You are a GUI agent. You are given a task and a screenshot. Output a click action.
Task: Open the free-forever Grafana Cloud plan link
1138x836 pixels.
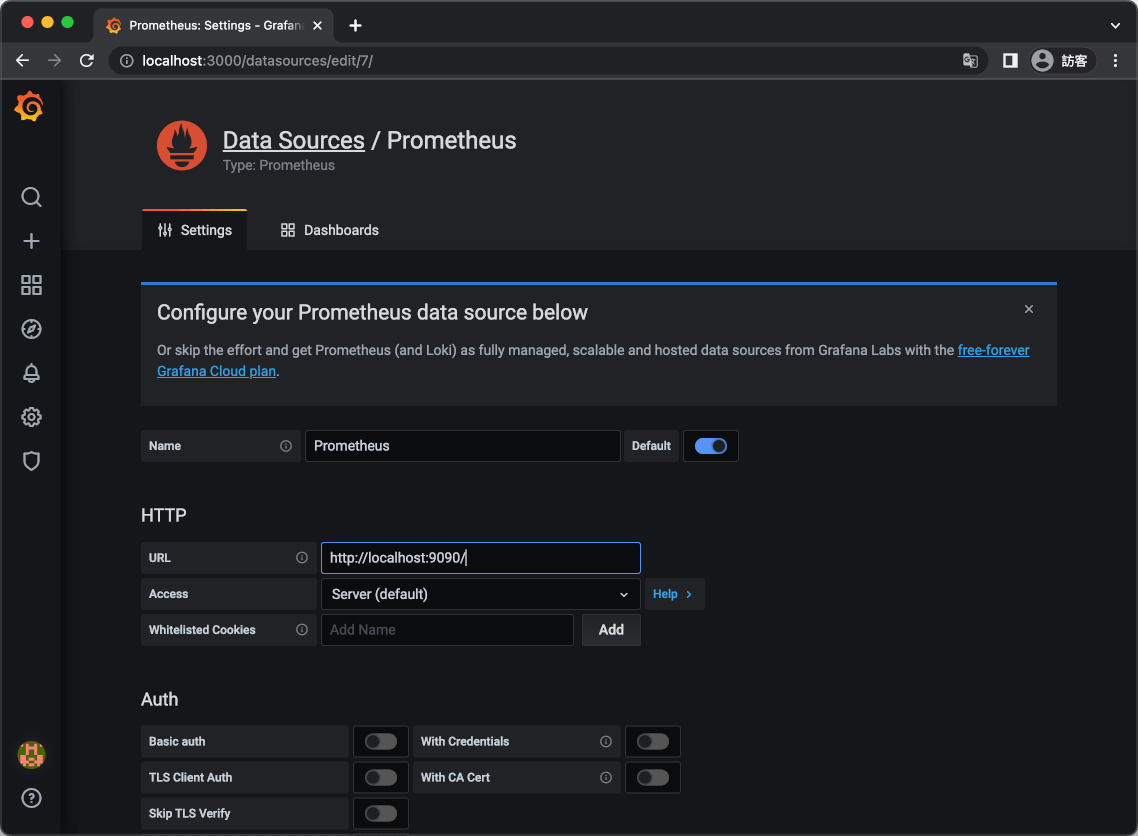coord(994,351)
